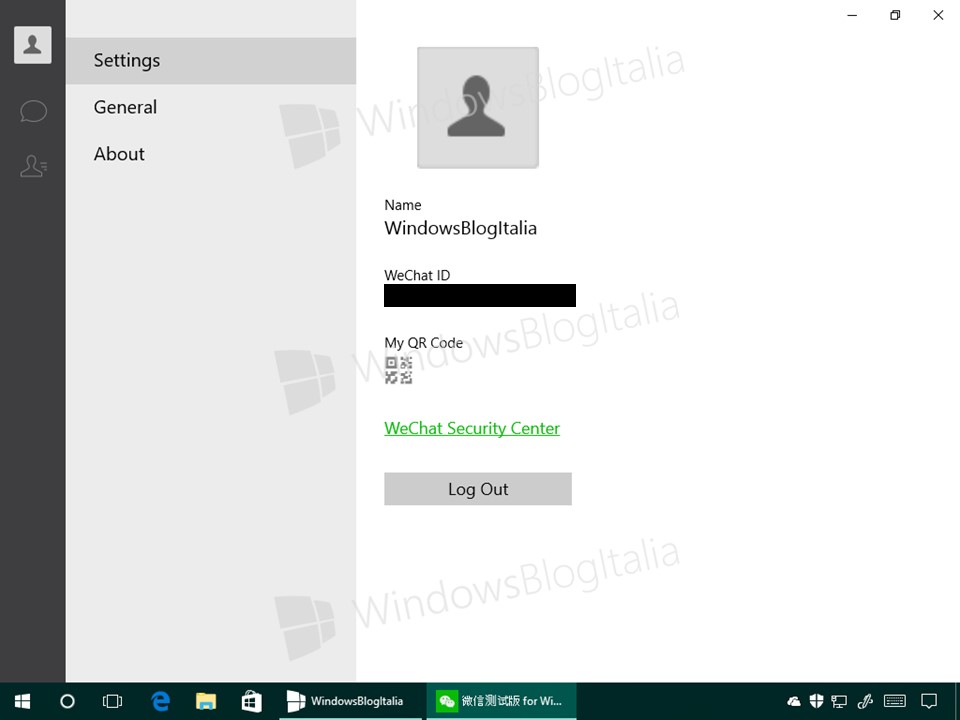Open the Windows Start menu
The image size is (960, 720).
(x=23, y=701)
